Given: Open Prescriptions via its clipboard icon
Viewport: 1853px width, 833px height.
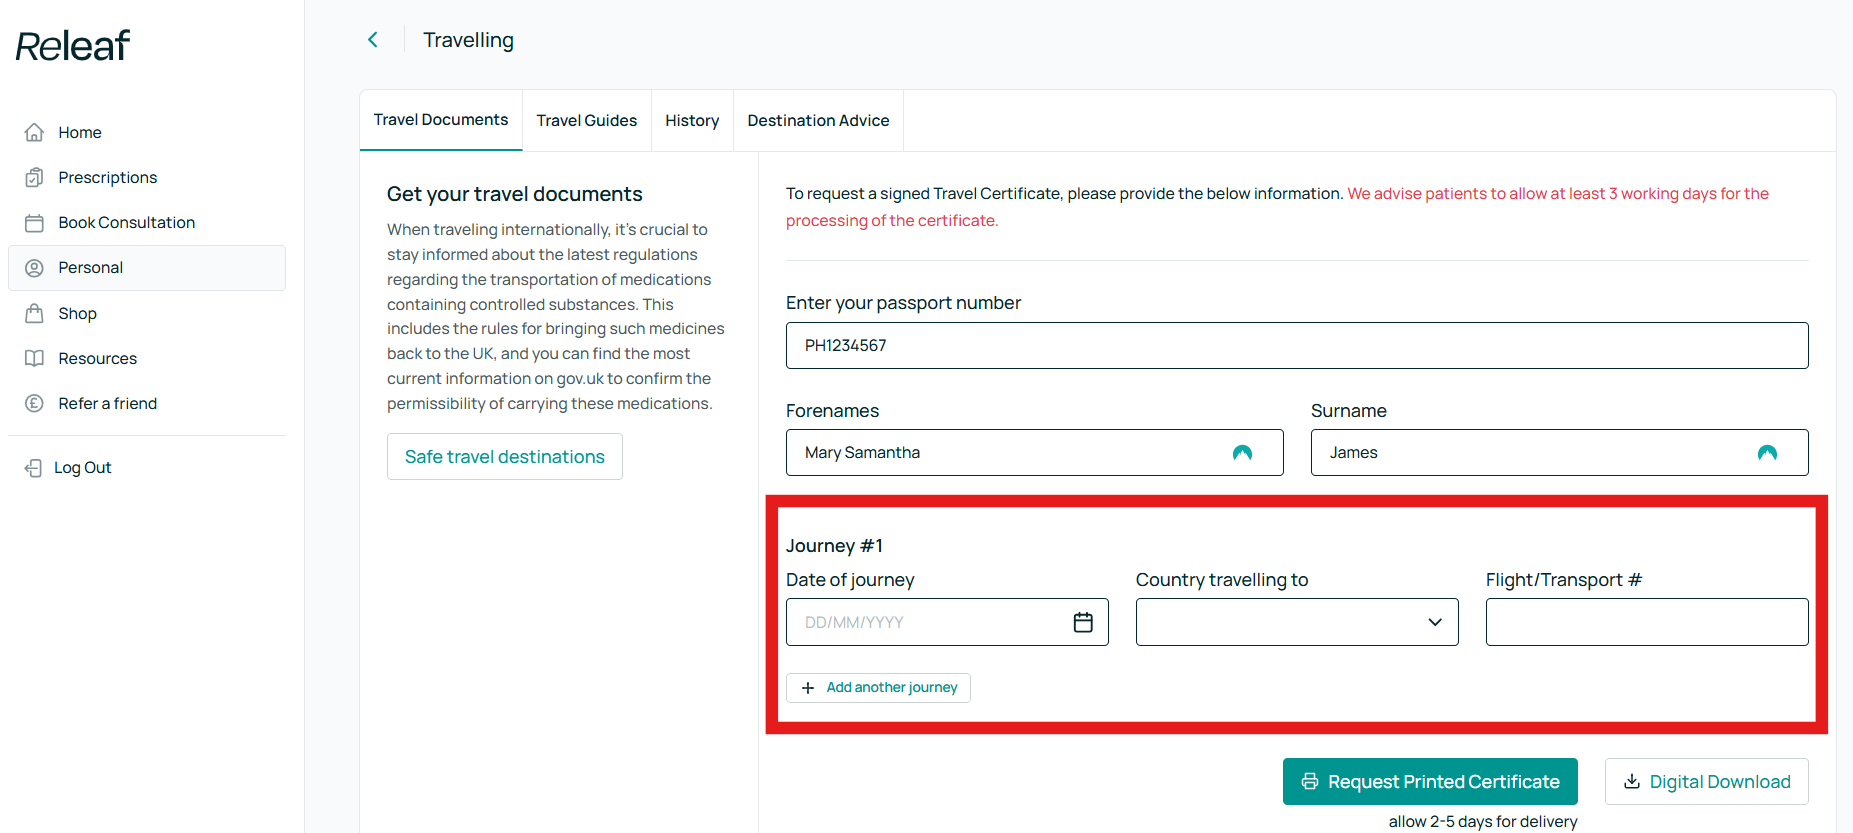Looking at the screenshot, I should 34,177.
